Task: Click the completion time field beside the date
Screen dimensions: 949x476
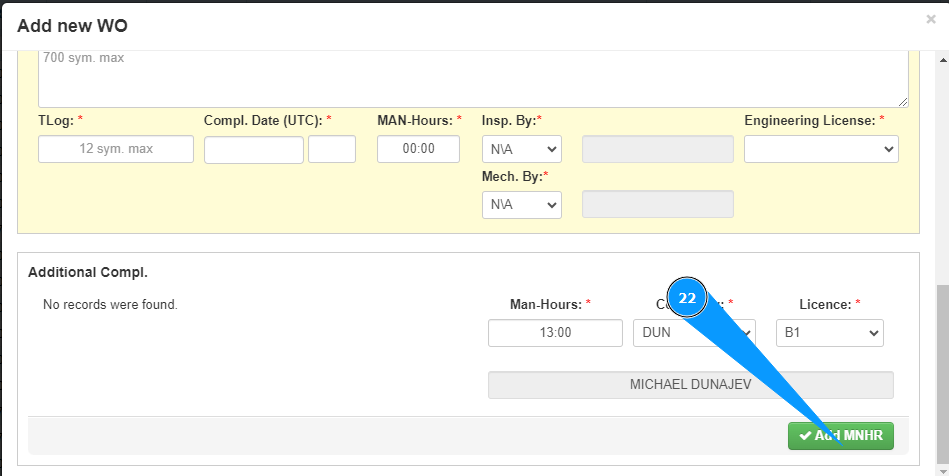Action: (x=332, y=150)
